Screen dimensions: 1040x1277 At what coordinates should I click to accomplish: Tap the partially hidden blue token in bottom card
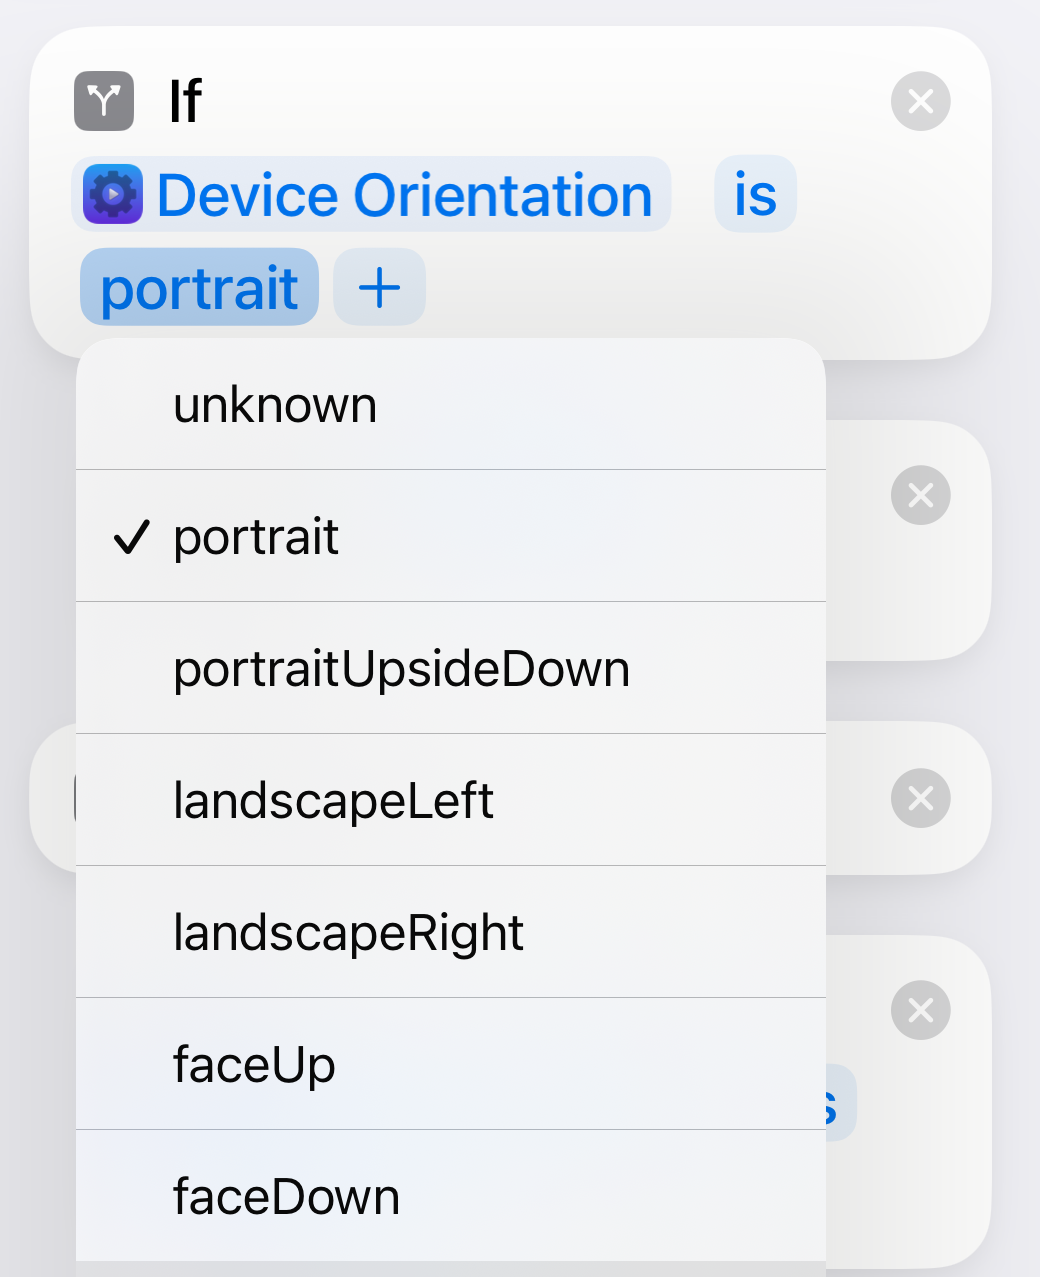click(841, 1103)
